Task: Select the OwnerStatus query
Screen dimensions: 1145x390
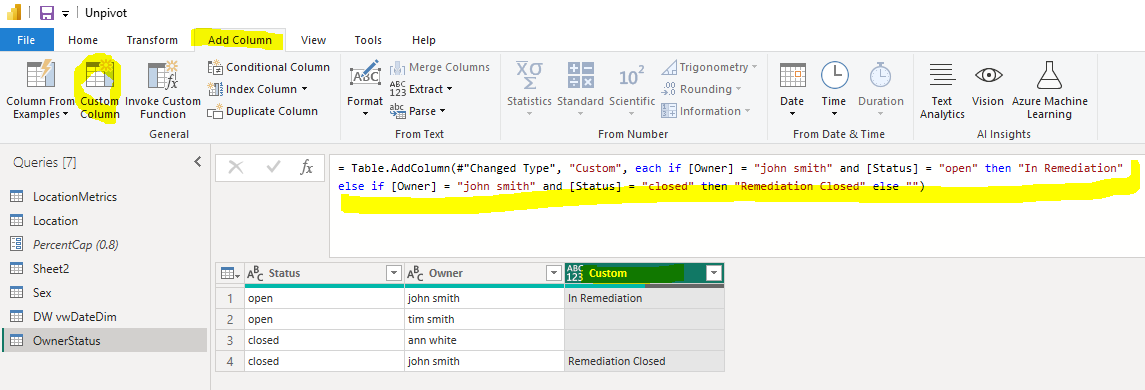Action: pos(104,341)
